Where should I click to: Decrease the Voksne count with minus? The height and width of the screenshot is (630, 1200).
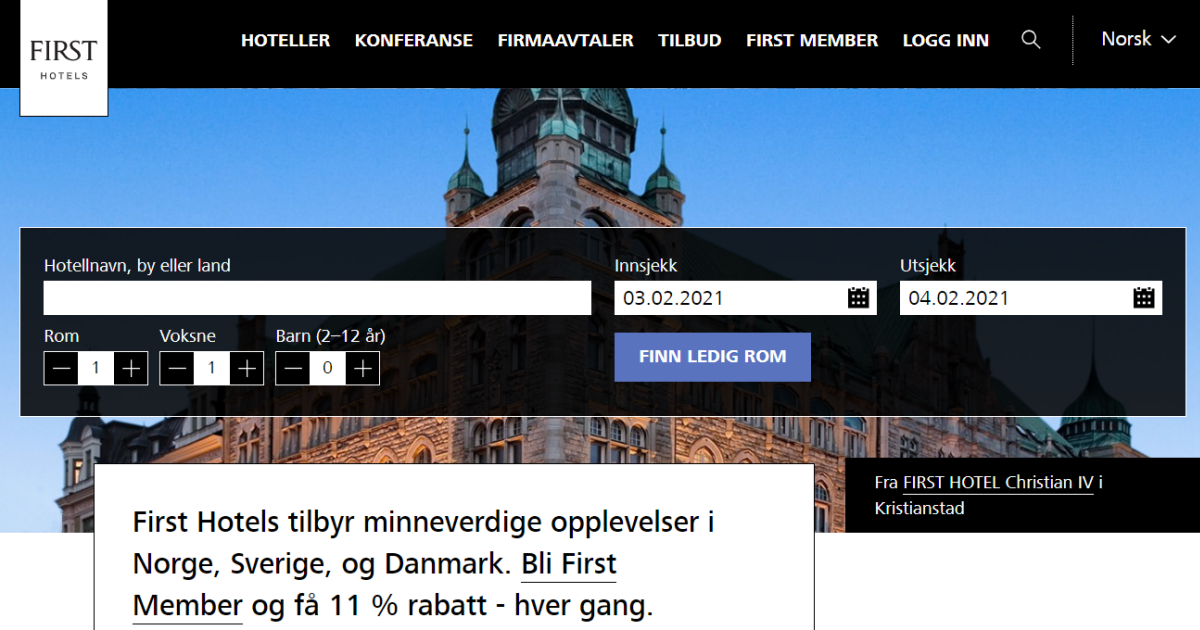pos(177,368)
